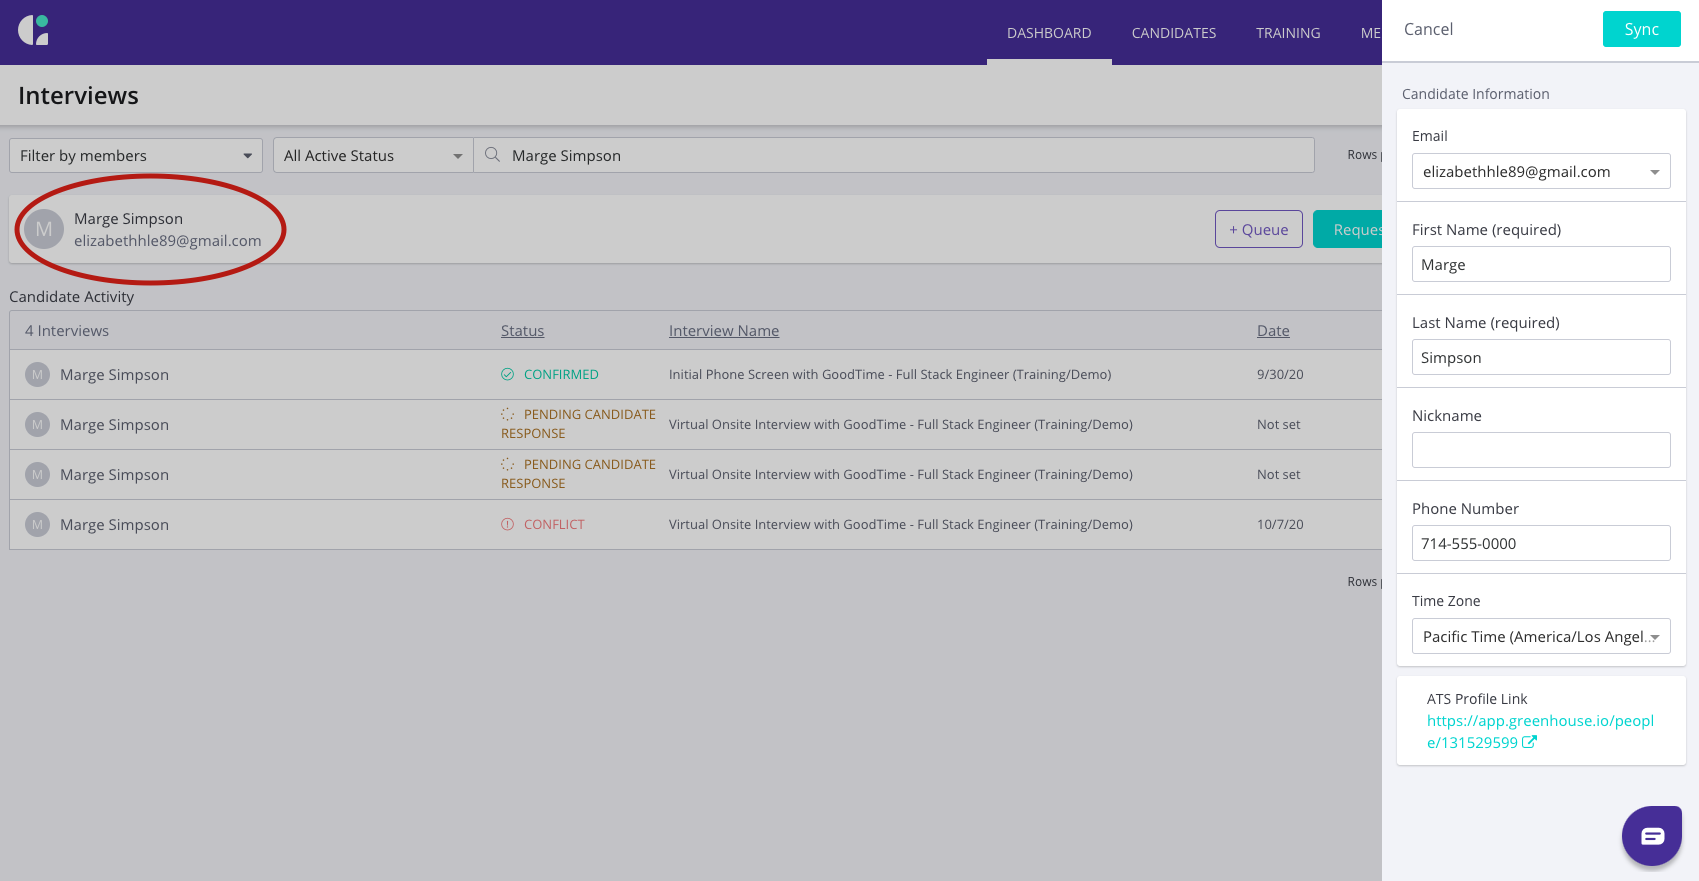Sort interviews by the Date column
The image size is (1699, 881).
pyautogui.click(x=1272, y=331)
